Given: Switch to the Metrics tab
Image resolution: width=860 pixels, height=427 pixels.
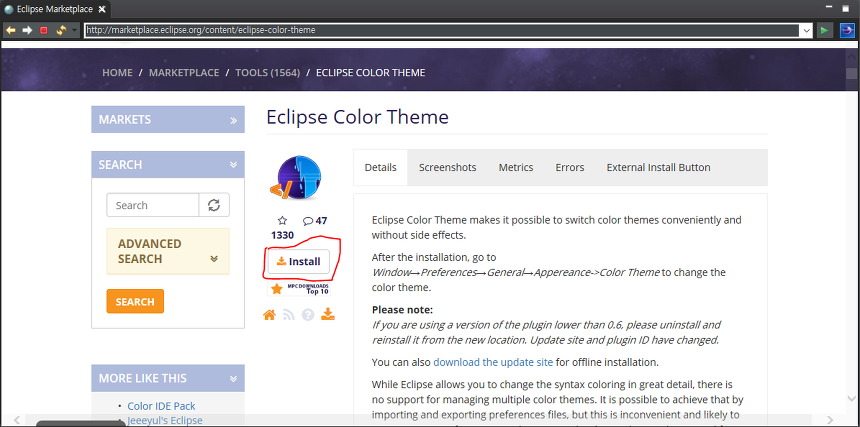Looking at the screenshot, I should coord(516,167).
